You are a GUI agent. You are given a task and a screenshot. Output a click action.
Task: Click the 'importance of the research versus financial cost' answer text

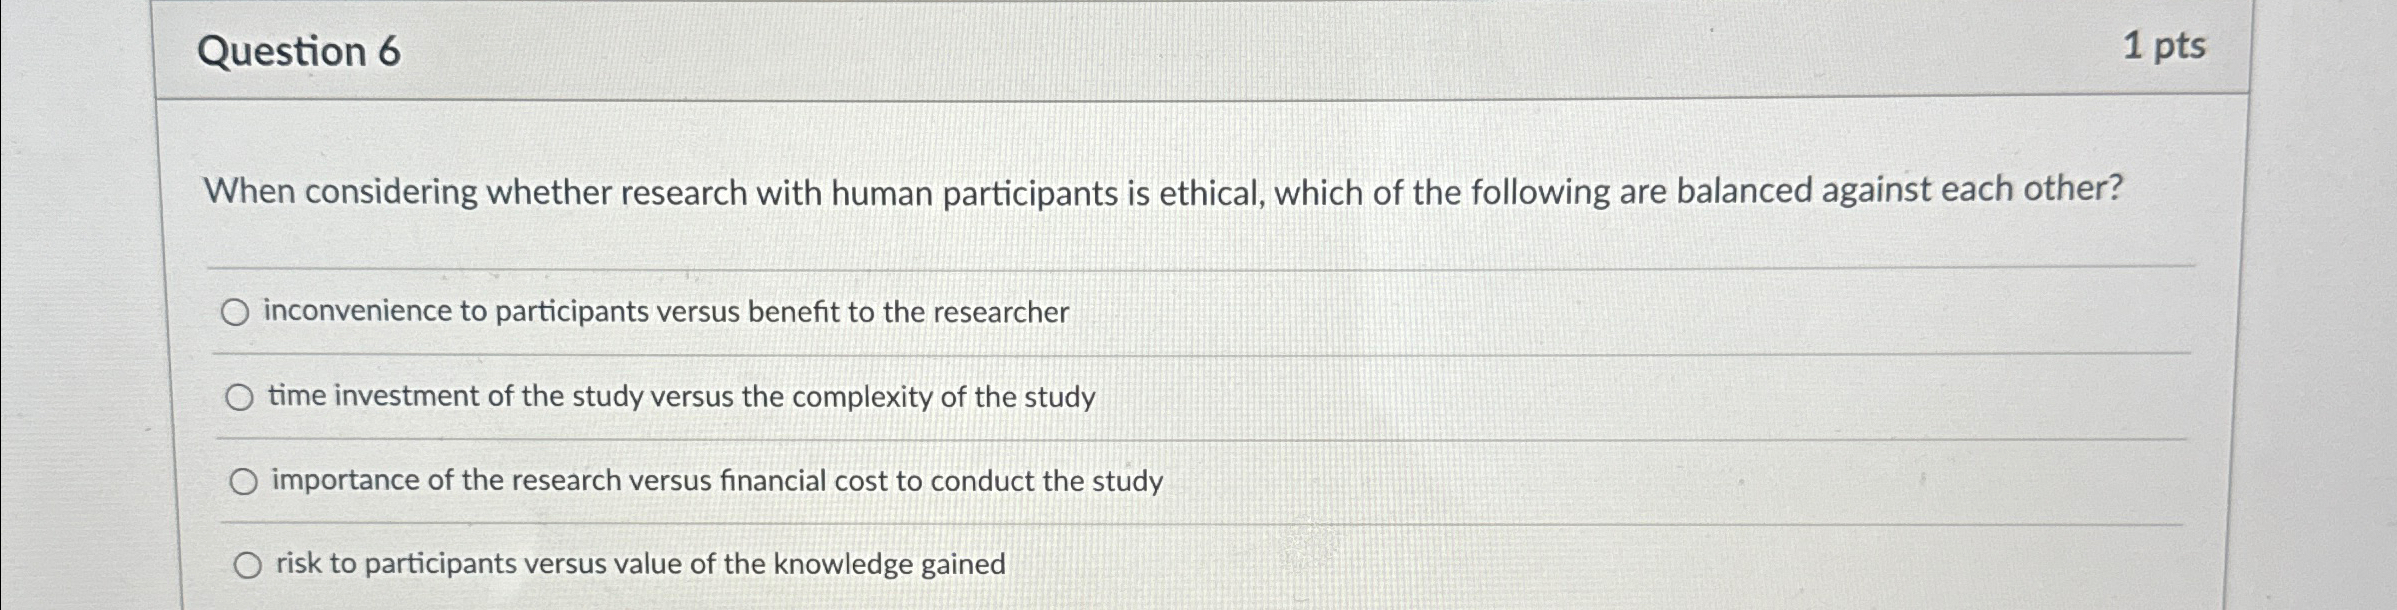[717, 481]
